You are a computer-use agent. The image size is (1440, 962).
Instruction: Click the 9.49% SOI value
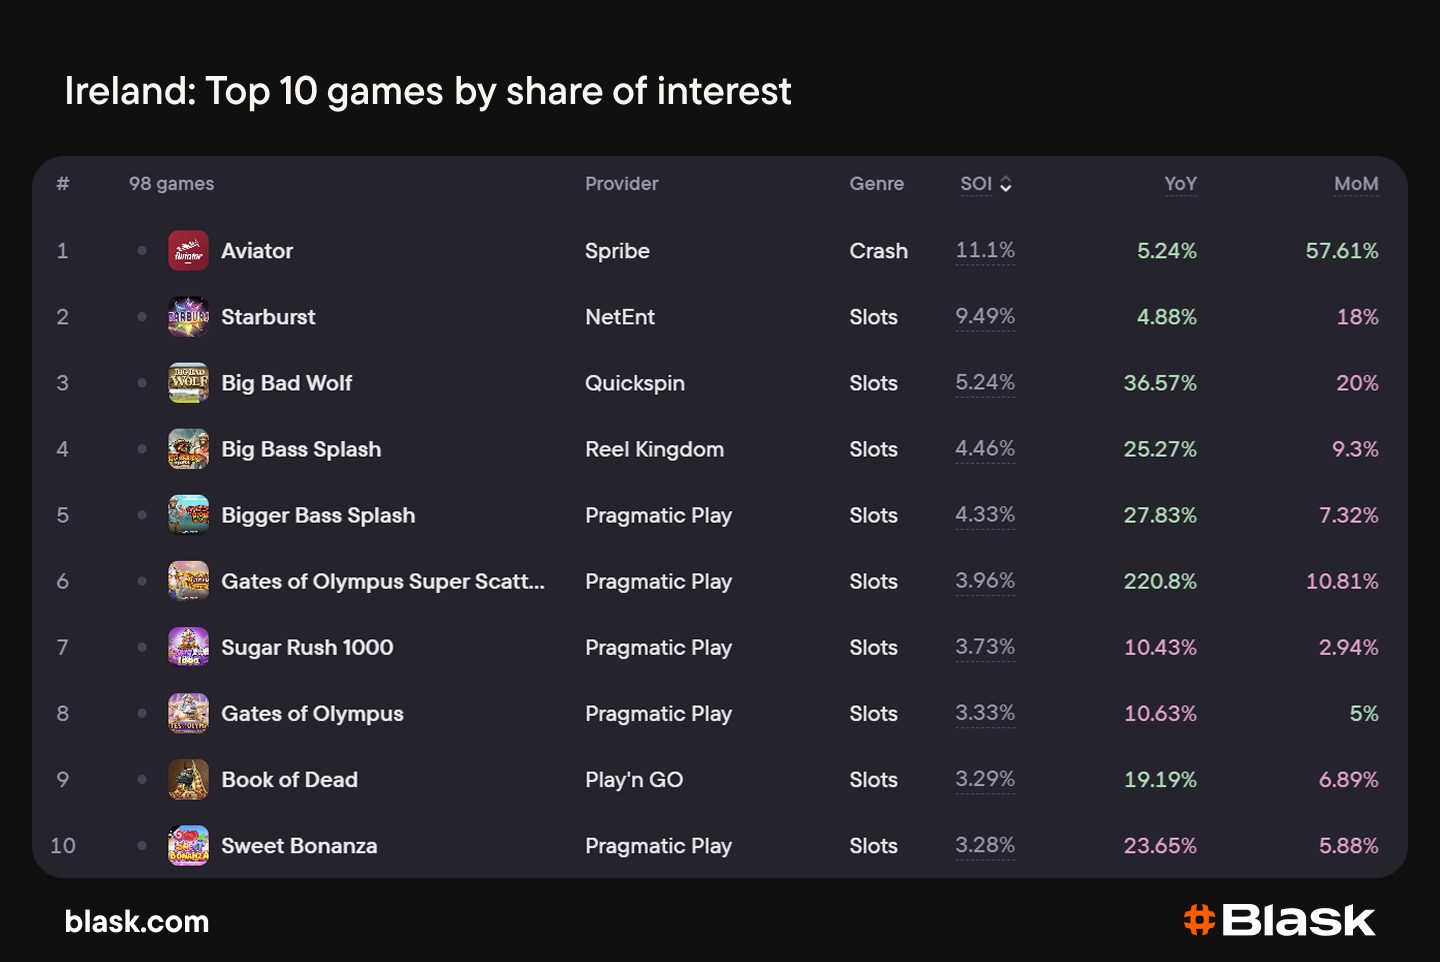[x=985, y=316]
